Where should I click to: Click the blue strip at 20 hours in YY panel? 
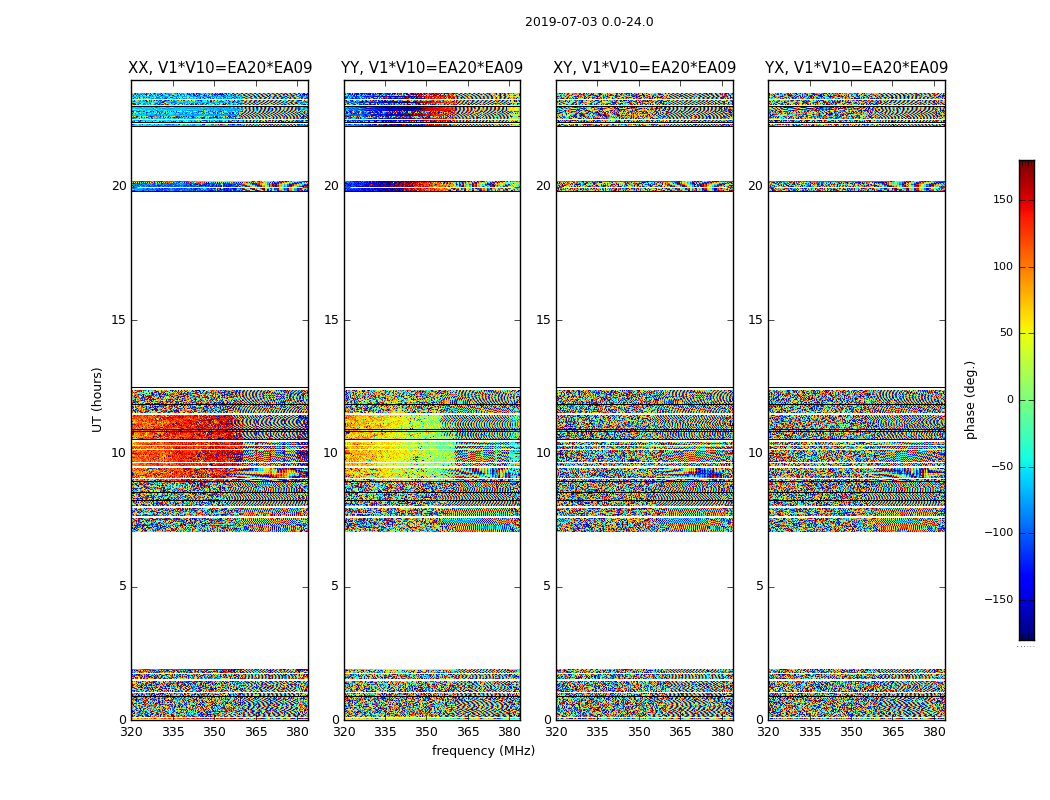[x=370, y=186]
